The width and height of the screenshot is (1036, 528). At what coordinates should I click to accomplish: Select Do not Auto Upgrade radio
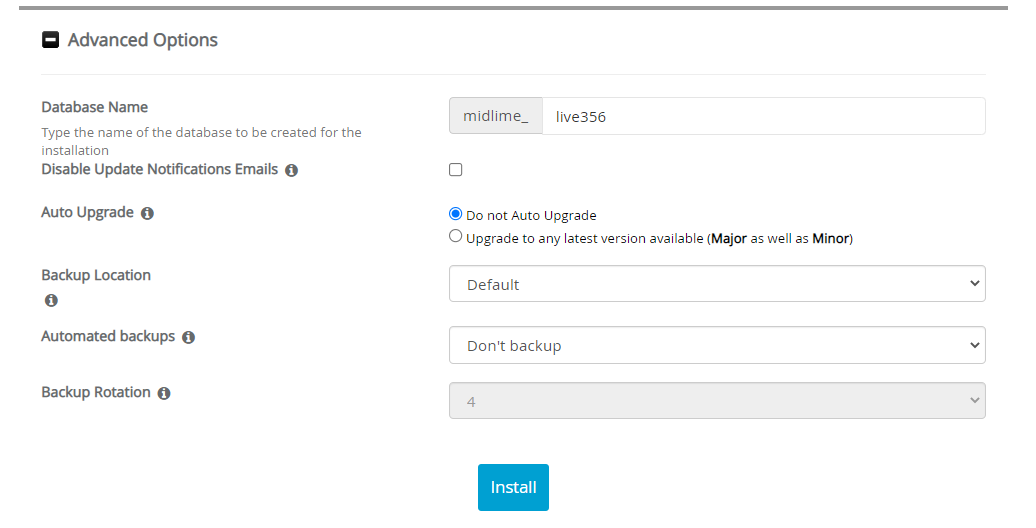click(455, 214)
